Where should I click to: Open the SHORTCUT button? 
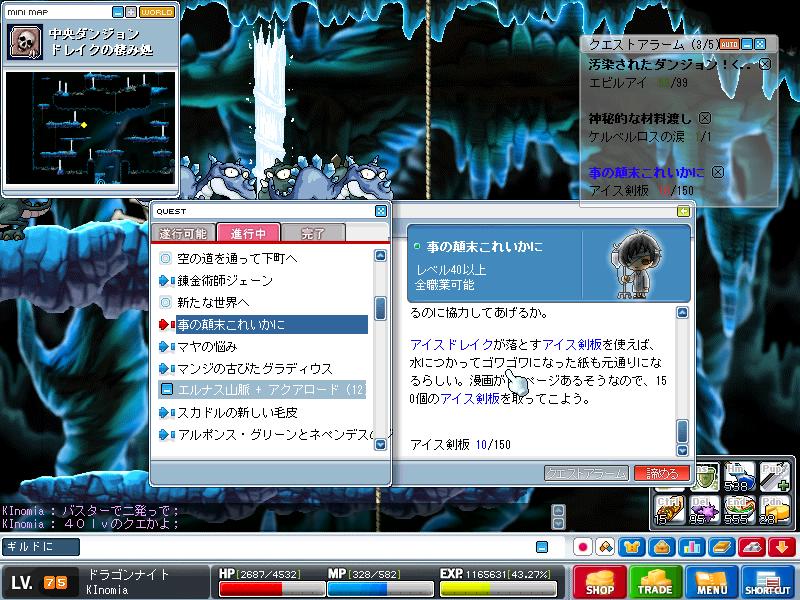pos(767,582)
